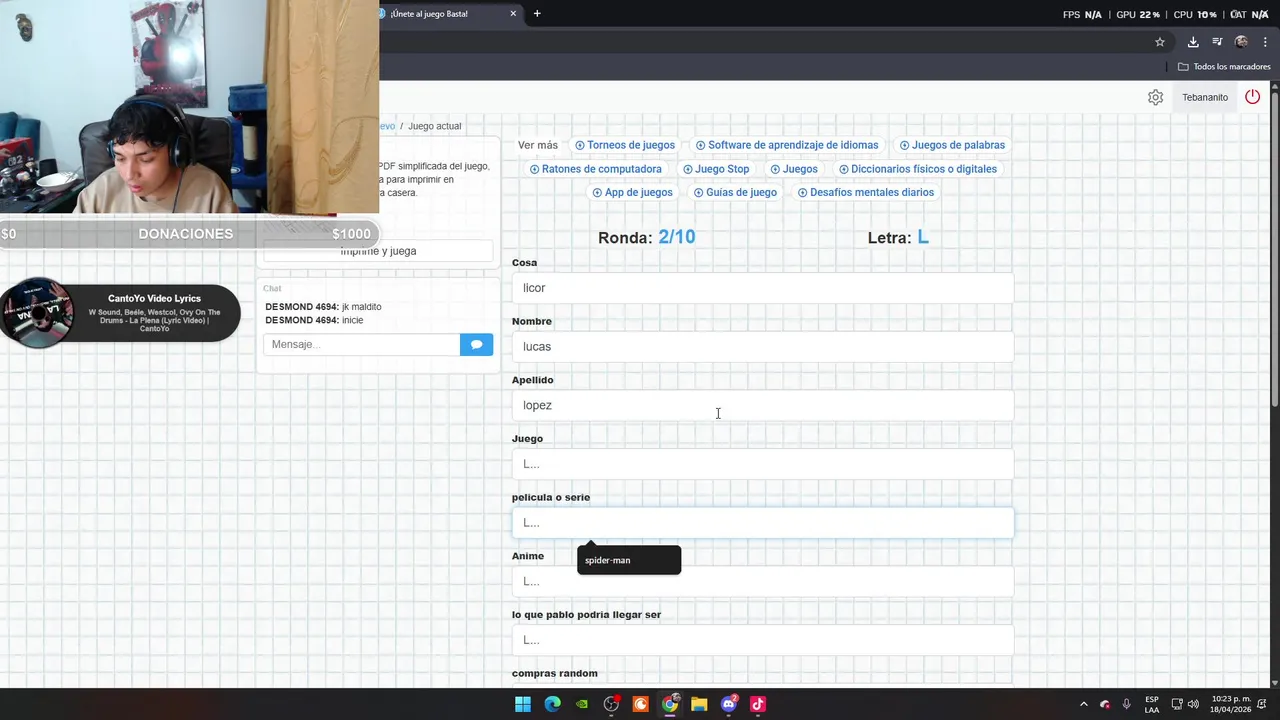Screen dimensions: 1280x720
Task: Open Desafíos mentales diarios link
Action: tap(866, 192)
